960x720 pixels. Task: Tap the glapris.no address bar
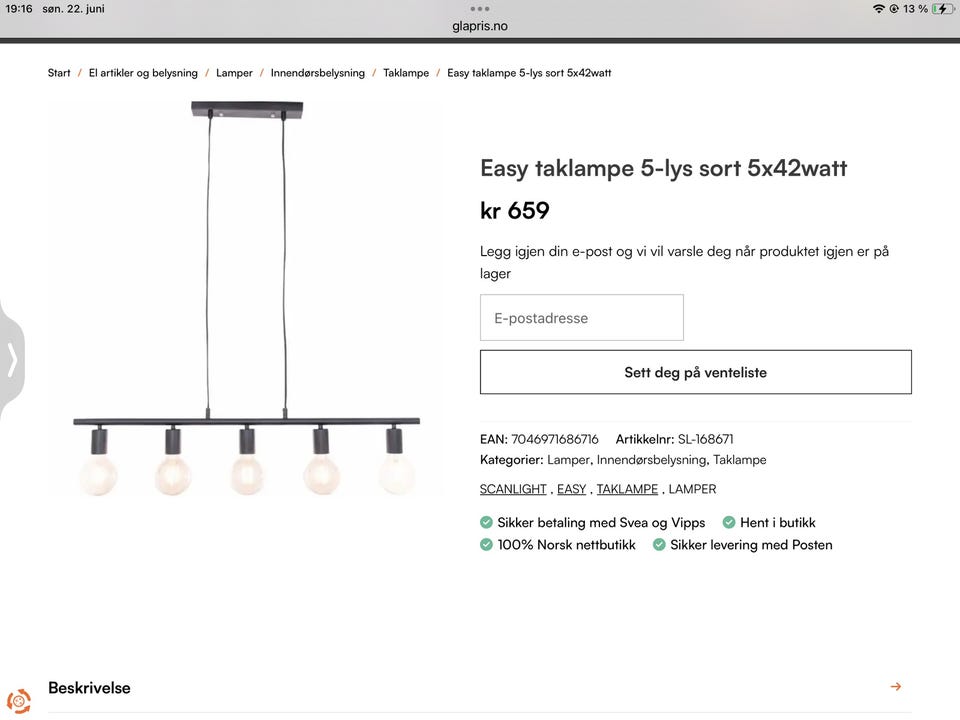pos(480,26)
